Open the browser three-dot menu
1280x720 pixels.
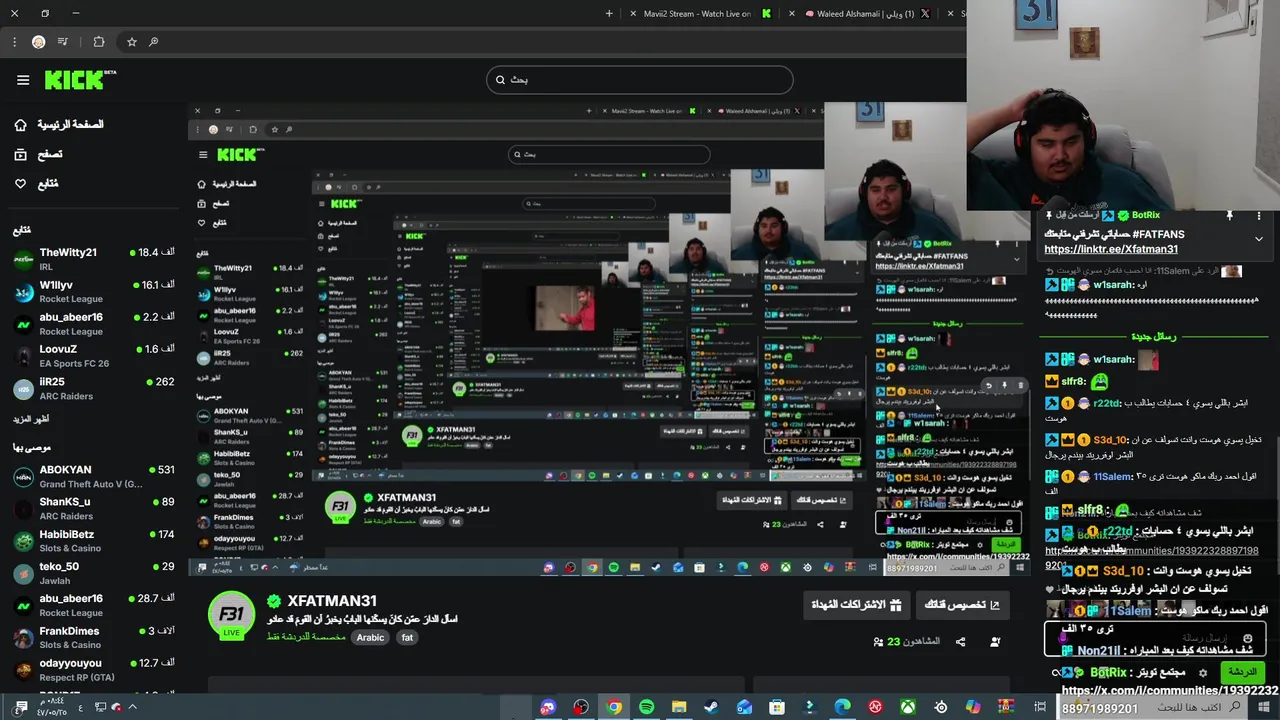tap(14, 42)
